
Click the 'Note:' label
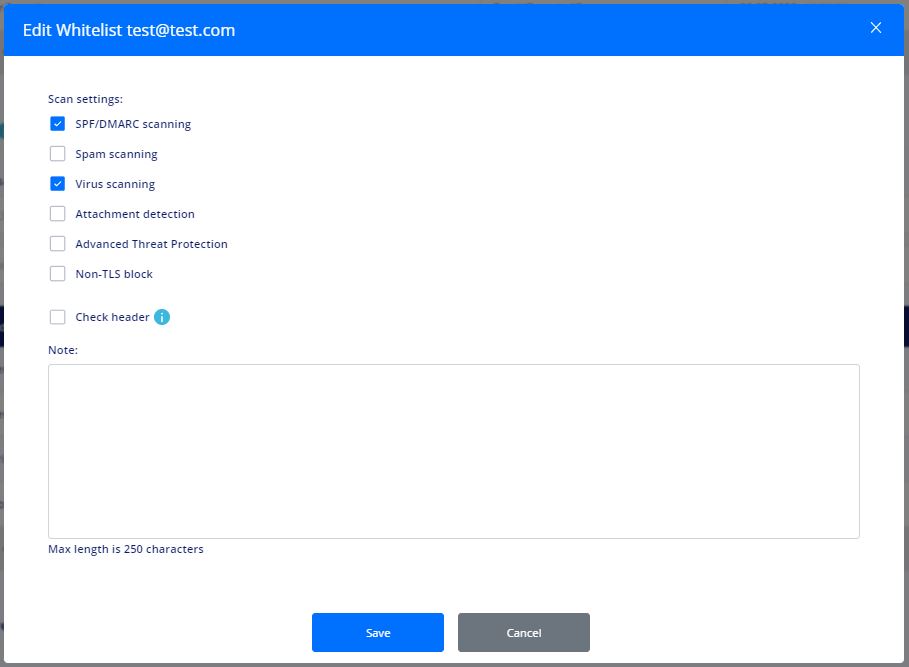(x=63, y=350)
